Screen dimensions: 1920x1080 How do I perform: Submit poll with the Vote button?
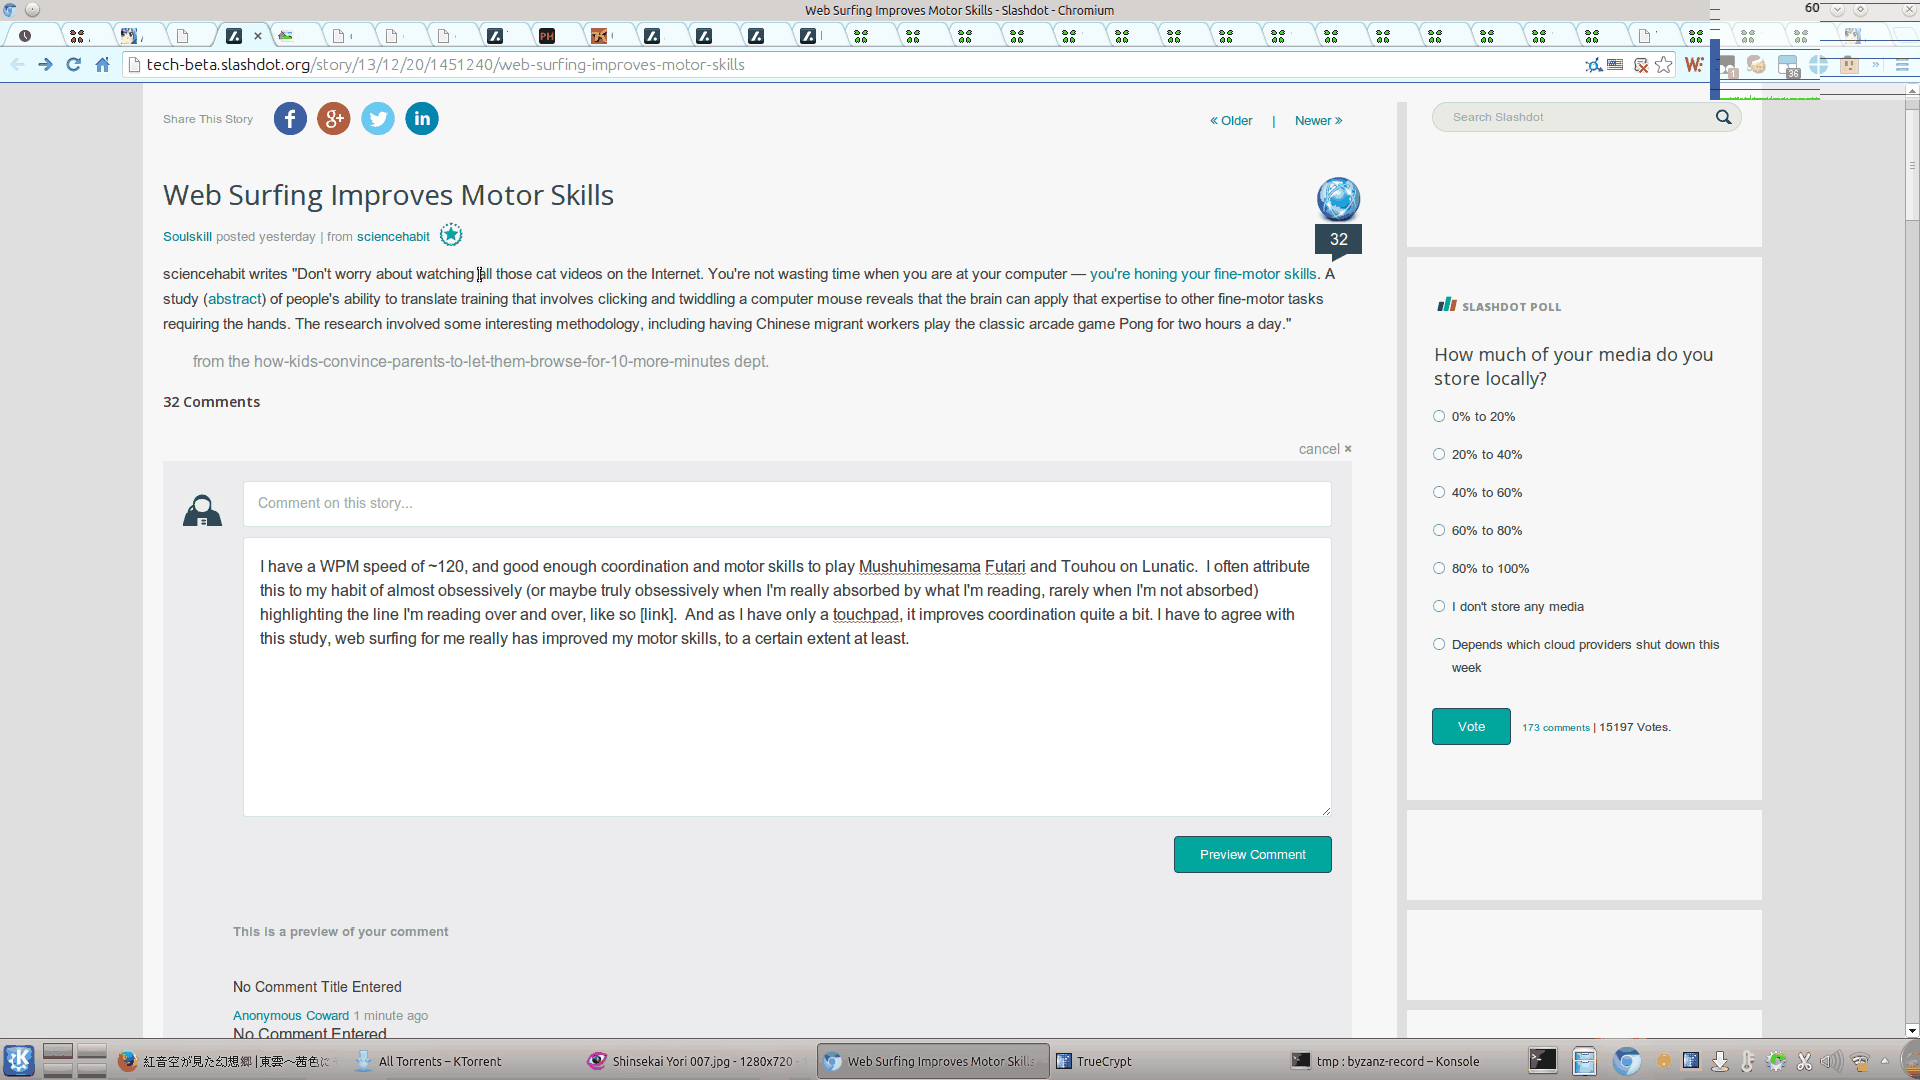1471,726
